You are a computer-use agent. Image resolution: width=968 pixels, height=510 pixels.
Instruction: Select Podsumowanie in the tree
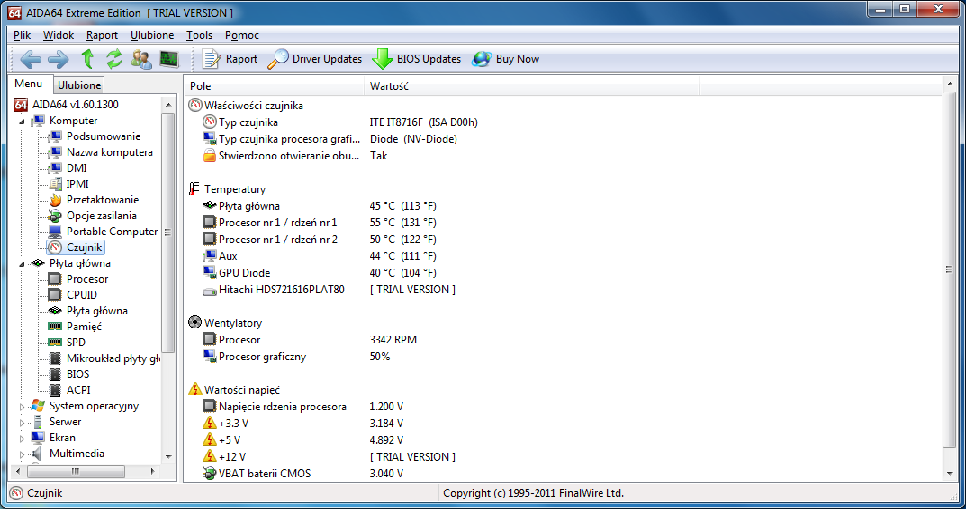coord(103,136)
